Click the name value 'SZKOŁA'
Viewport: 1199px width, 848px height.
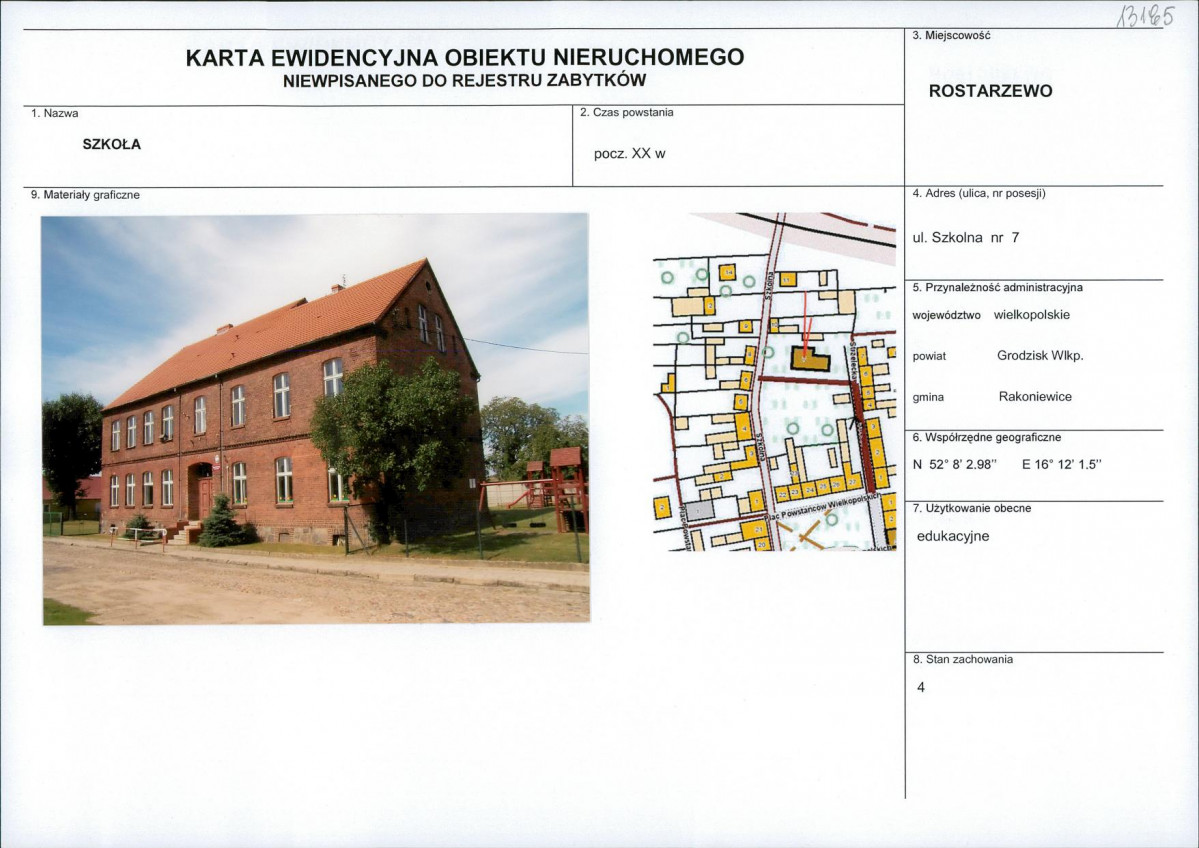[112, 145]
